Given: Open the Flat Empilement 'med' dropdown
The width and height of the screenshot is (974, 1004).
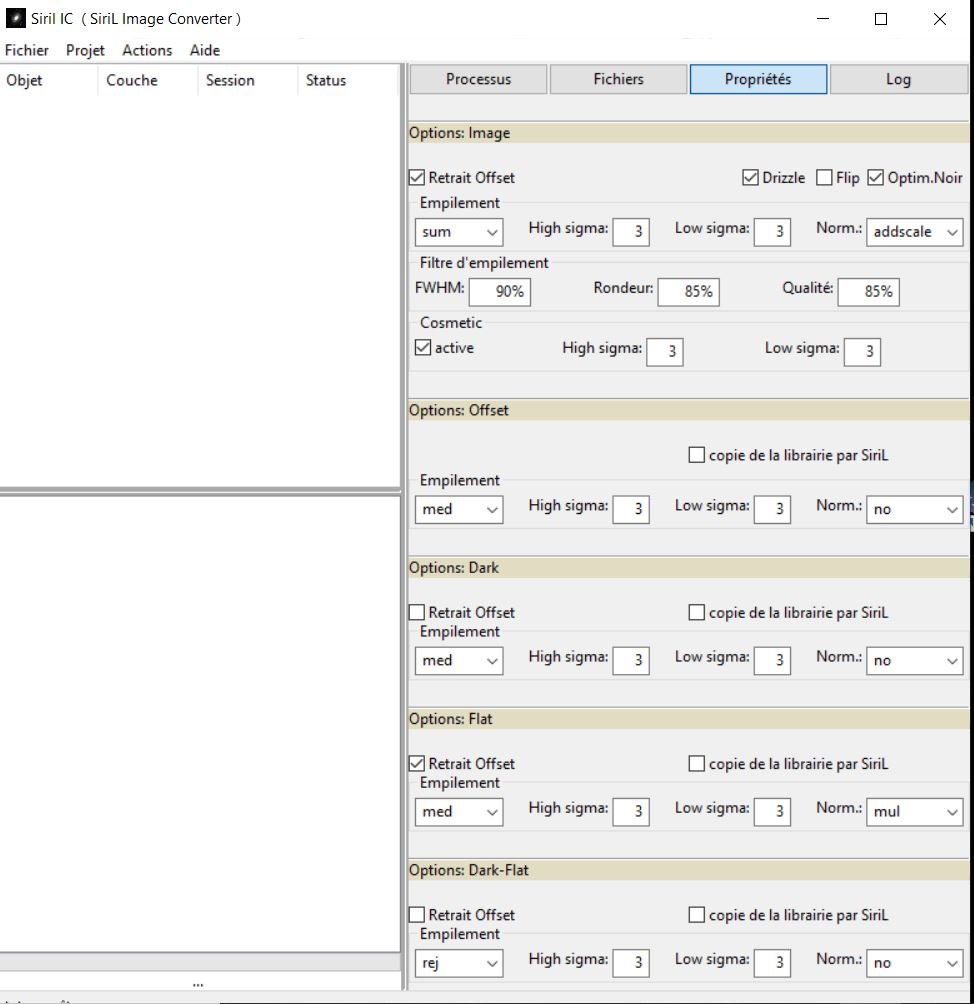Looking at the screenshot, I should 459,812.
